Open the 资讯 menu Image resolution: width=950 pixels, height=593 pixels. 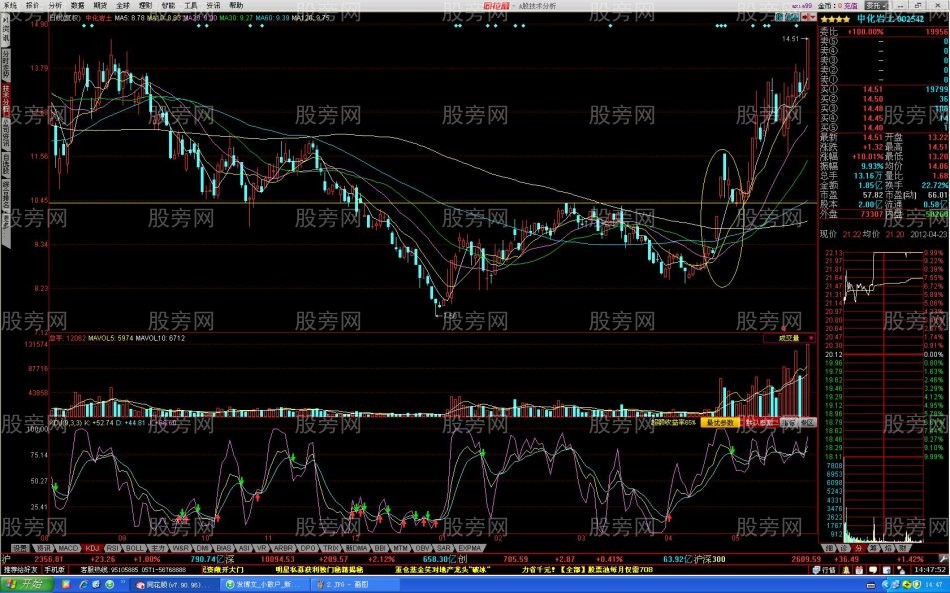pyautogui.click(x=213, y=5)
